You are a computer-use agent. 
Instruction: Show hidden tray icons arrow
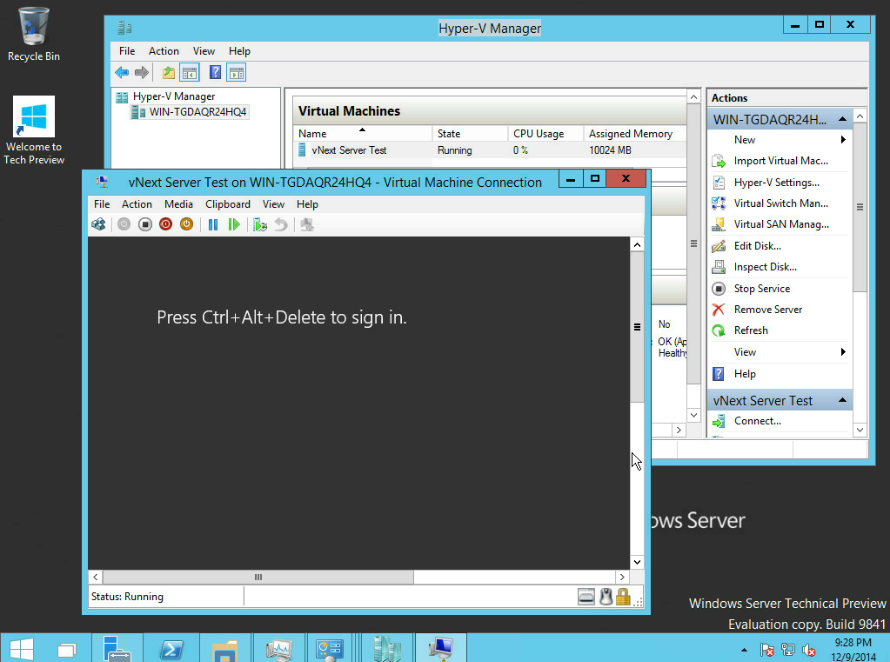744,650
